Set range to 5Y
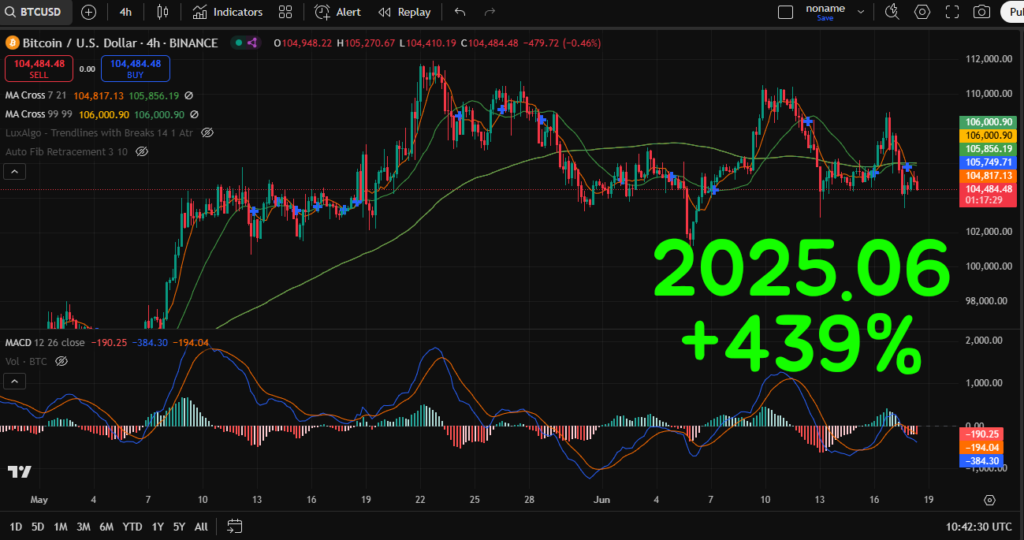 pos(179,526)
